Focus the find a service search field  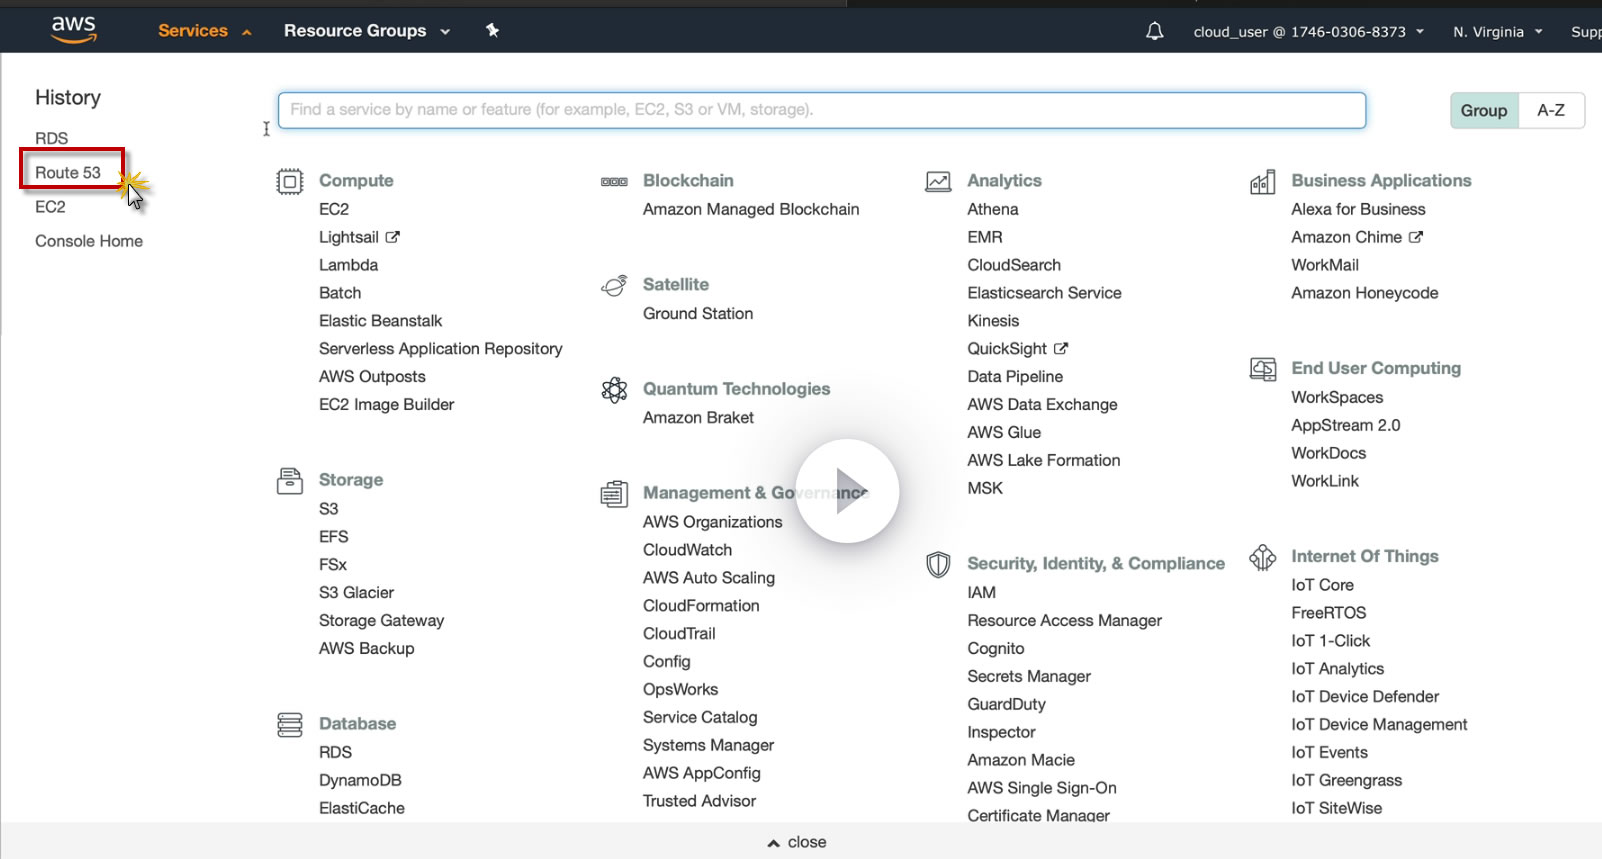[821, 110]
